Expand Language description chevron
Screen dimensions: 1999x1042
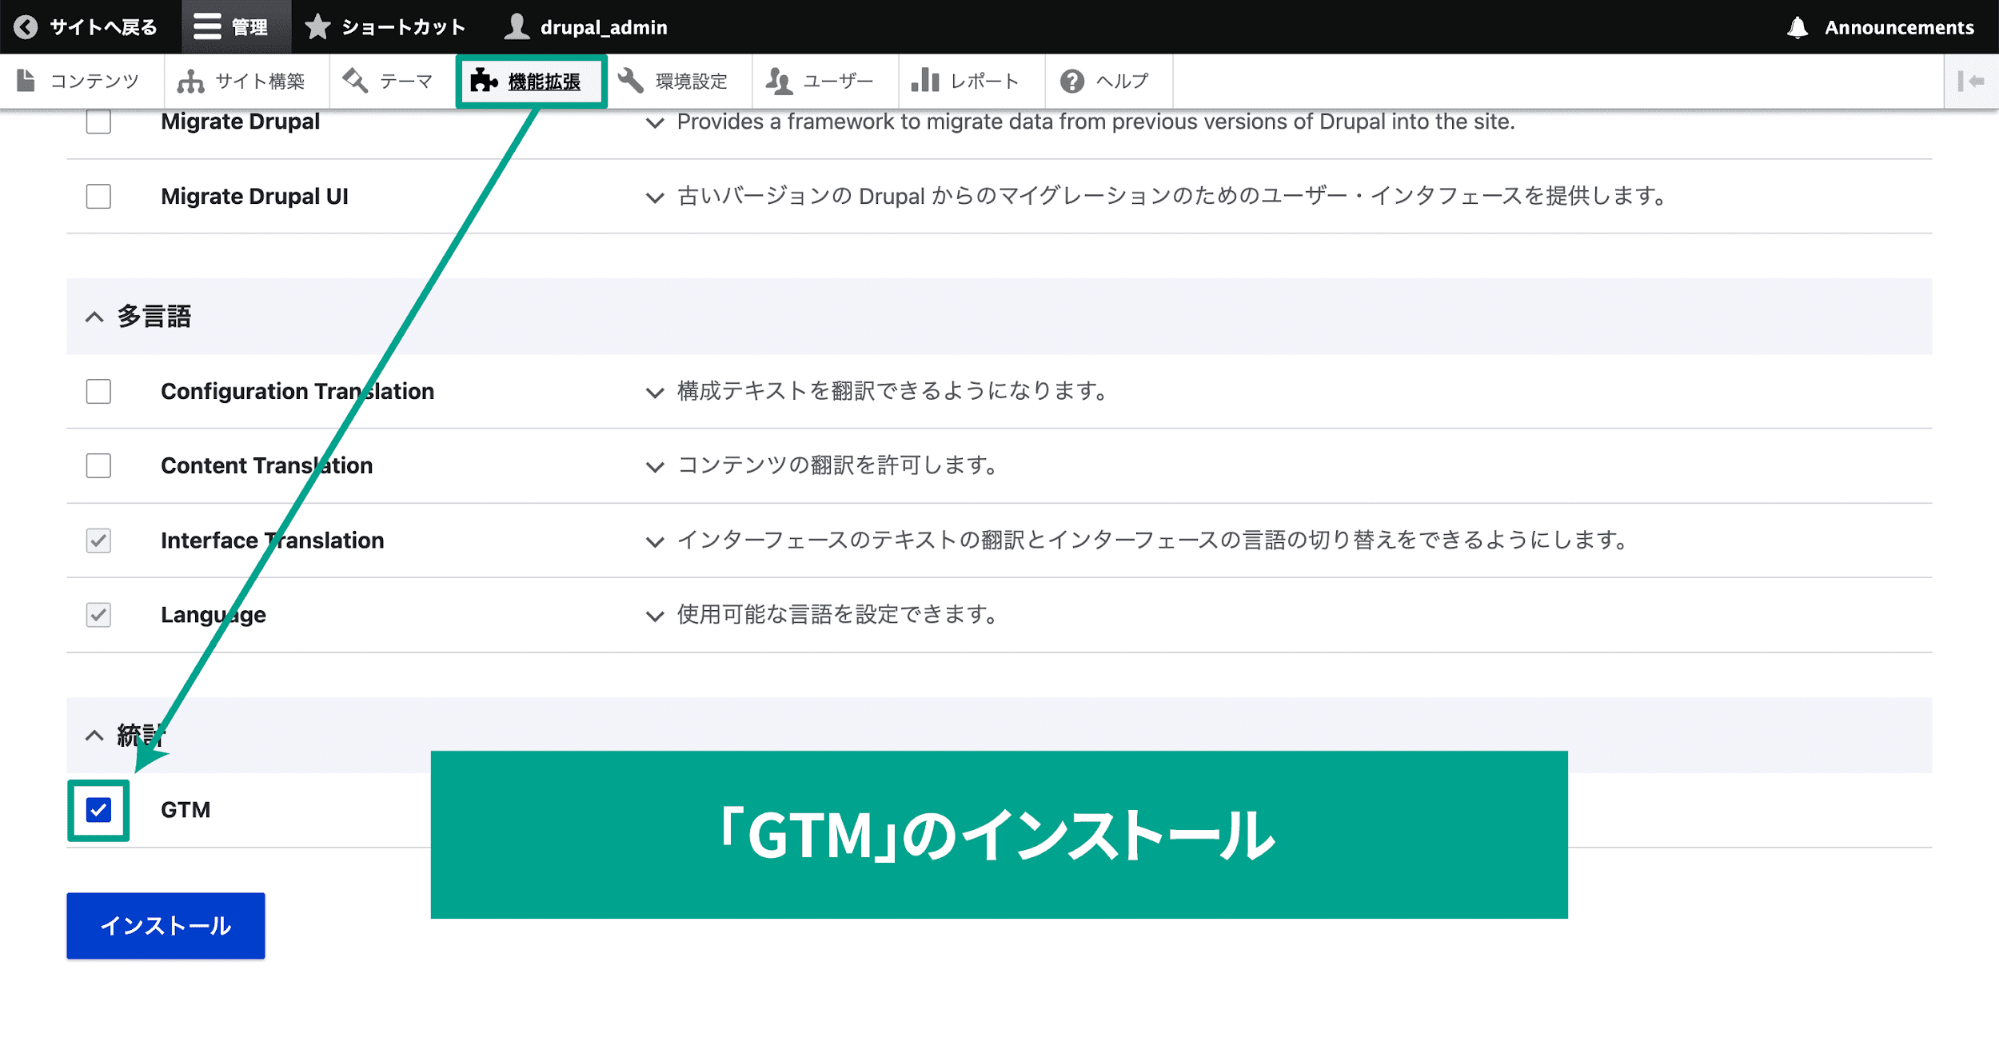[x=654, y=616]
